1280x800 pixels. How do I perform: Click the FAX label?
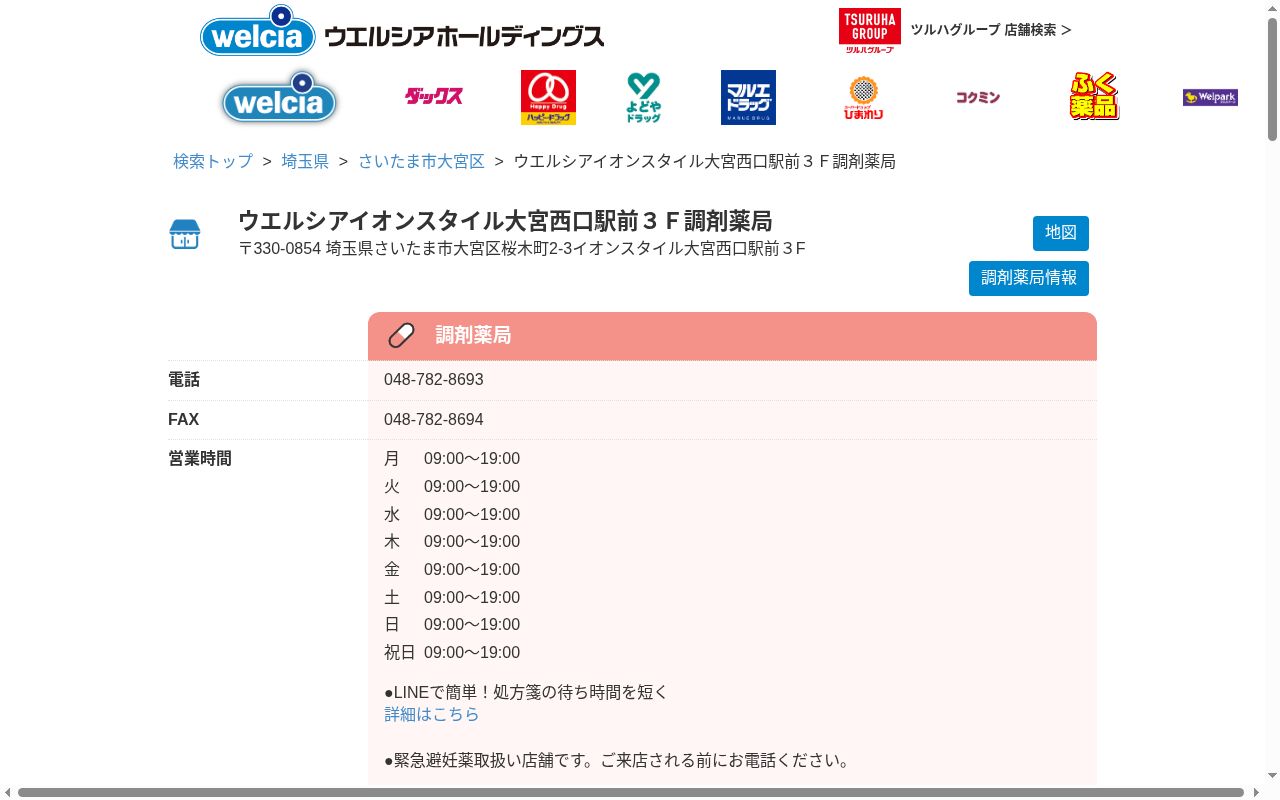point(184,419)
